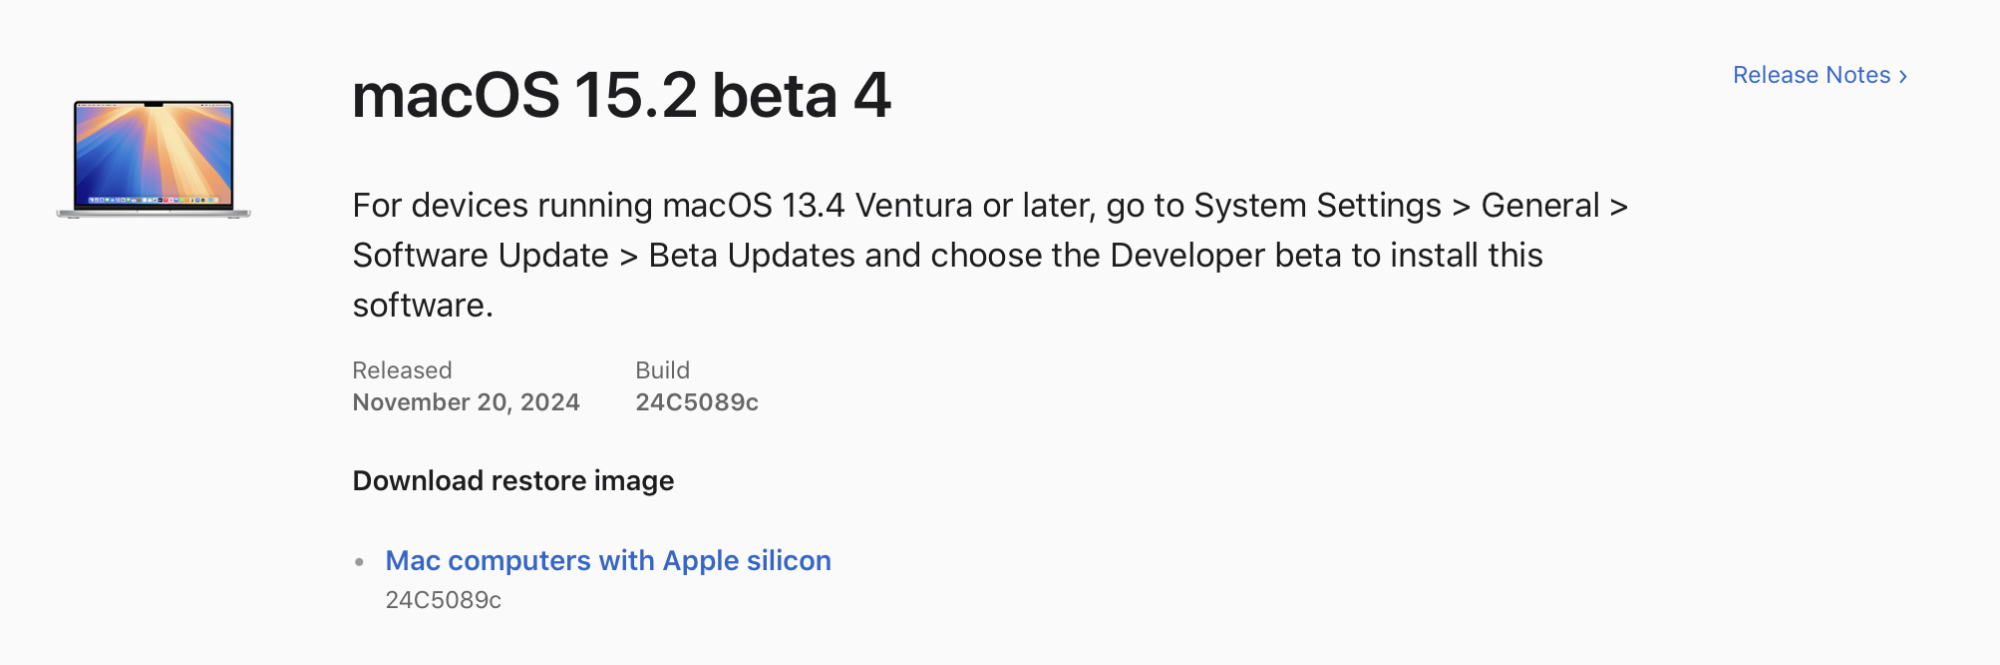Select the Build label text
The image size is (2000, 665).
coord(662,370)
